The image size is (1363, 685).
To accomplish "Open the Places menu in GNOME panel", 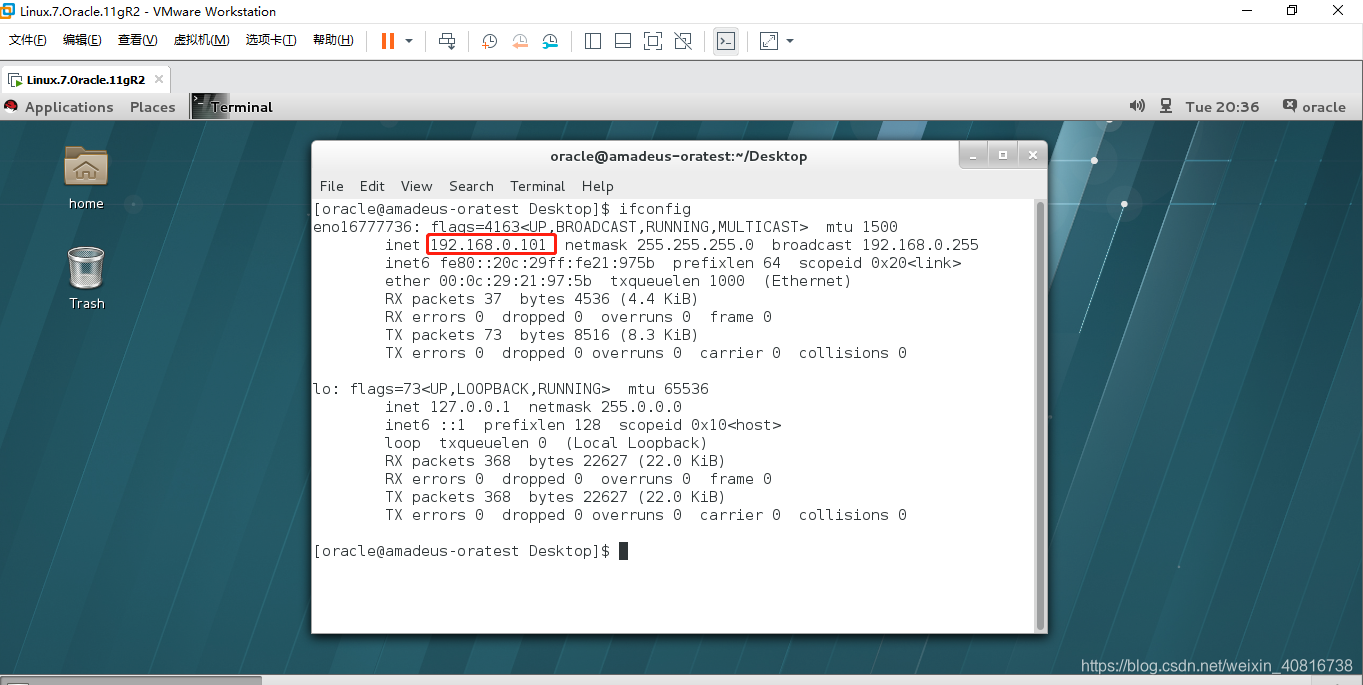I will pos(152,107).
